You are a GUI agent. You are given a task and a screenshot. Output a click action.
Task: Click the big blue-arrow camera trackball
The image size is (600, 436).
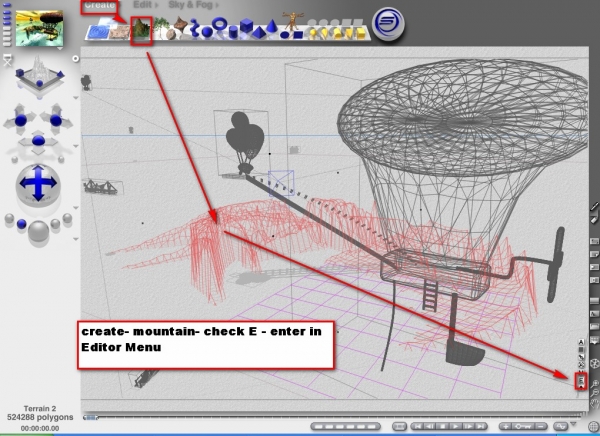coord(38,184)
